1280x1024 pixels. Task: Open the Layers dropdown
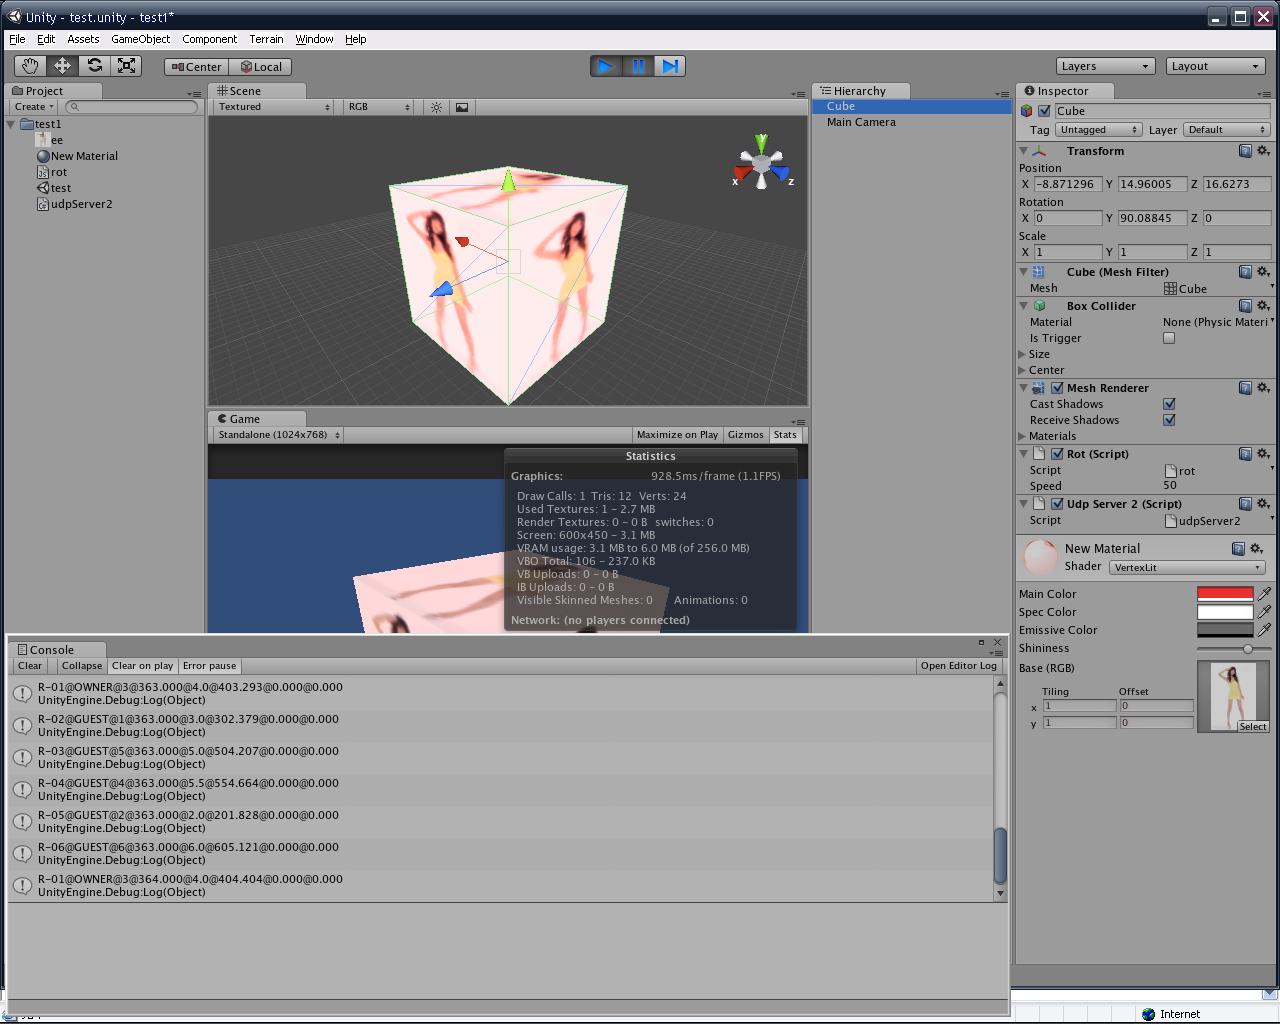click(1105, 66)
